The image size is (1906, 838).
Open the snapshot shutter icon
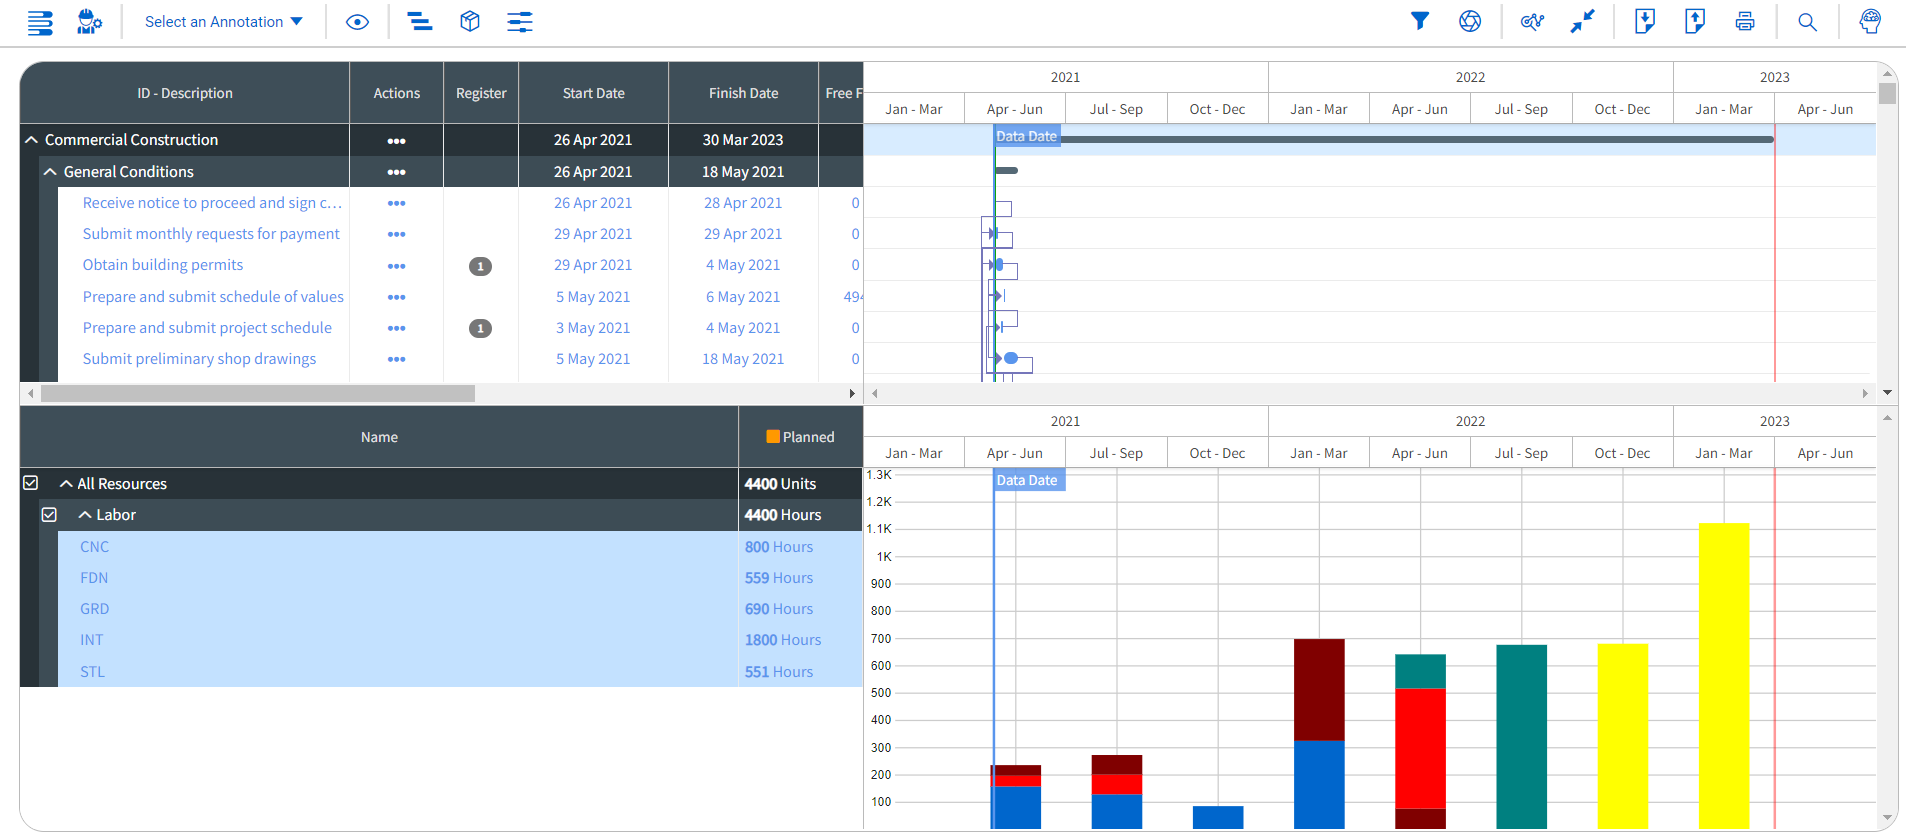[1469, 21]
